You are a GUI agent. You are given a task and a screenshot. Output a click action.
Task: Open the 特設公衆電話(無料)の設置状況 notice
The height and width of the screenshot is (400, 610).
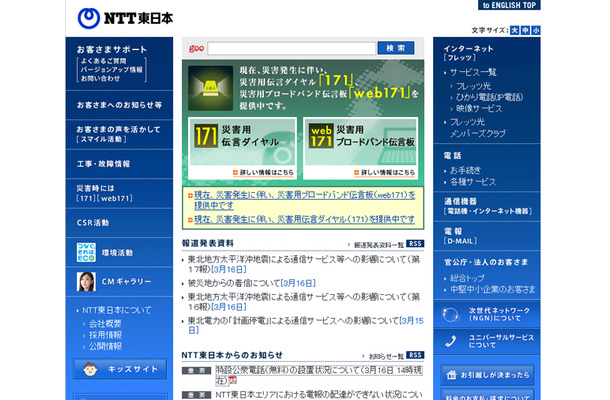click(319, 375)
